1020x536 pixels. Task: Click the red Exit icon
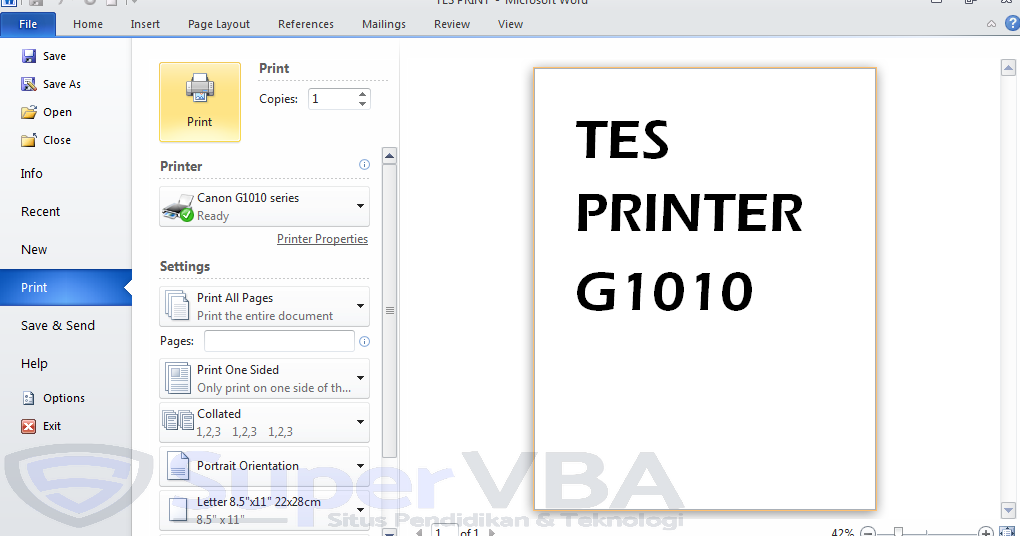click(x=29, y=426)
